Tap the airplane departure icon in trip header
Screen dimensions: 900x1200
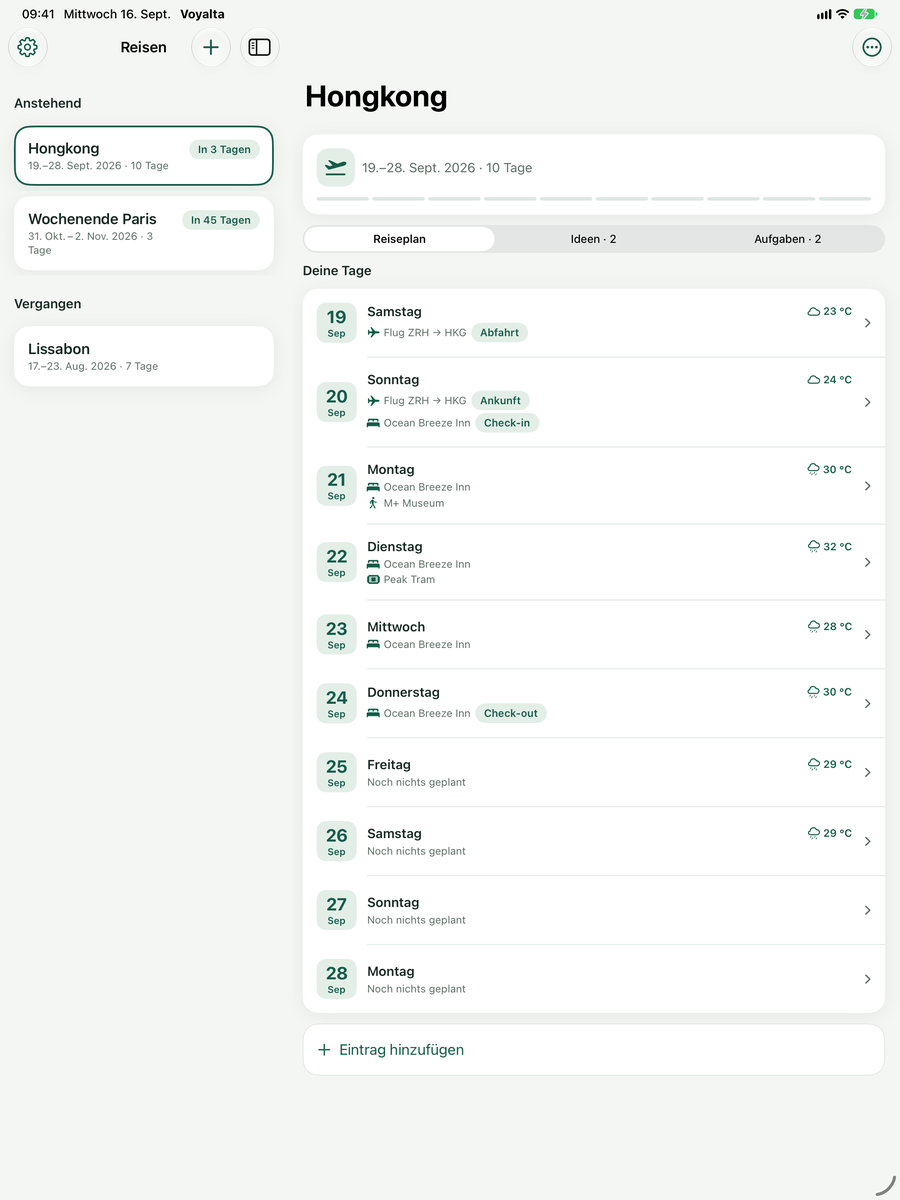[336, 167]
